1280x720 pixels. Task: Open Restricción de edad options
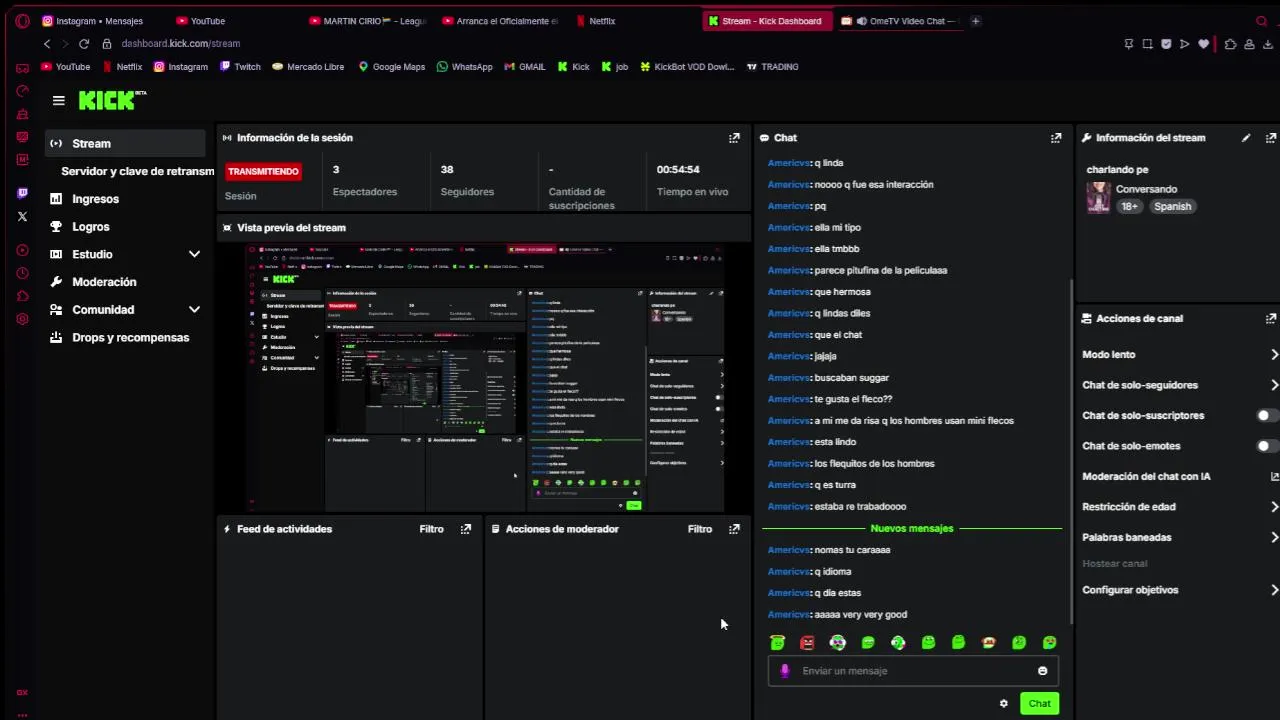tap(1180, 507)
